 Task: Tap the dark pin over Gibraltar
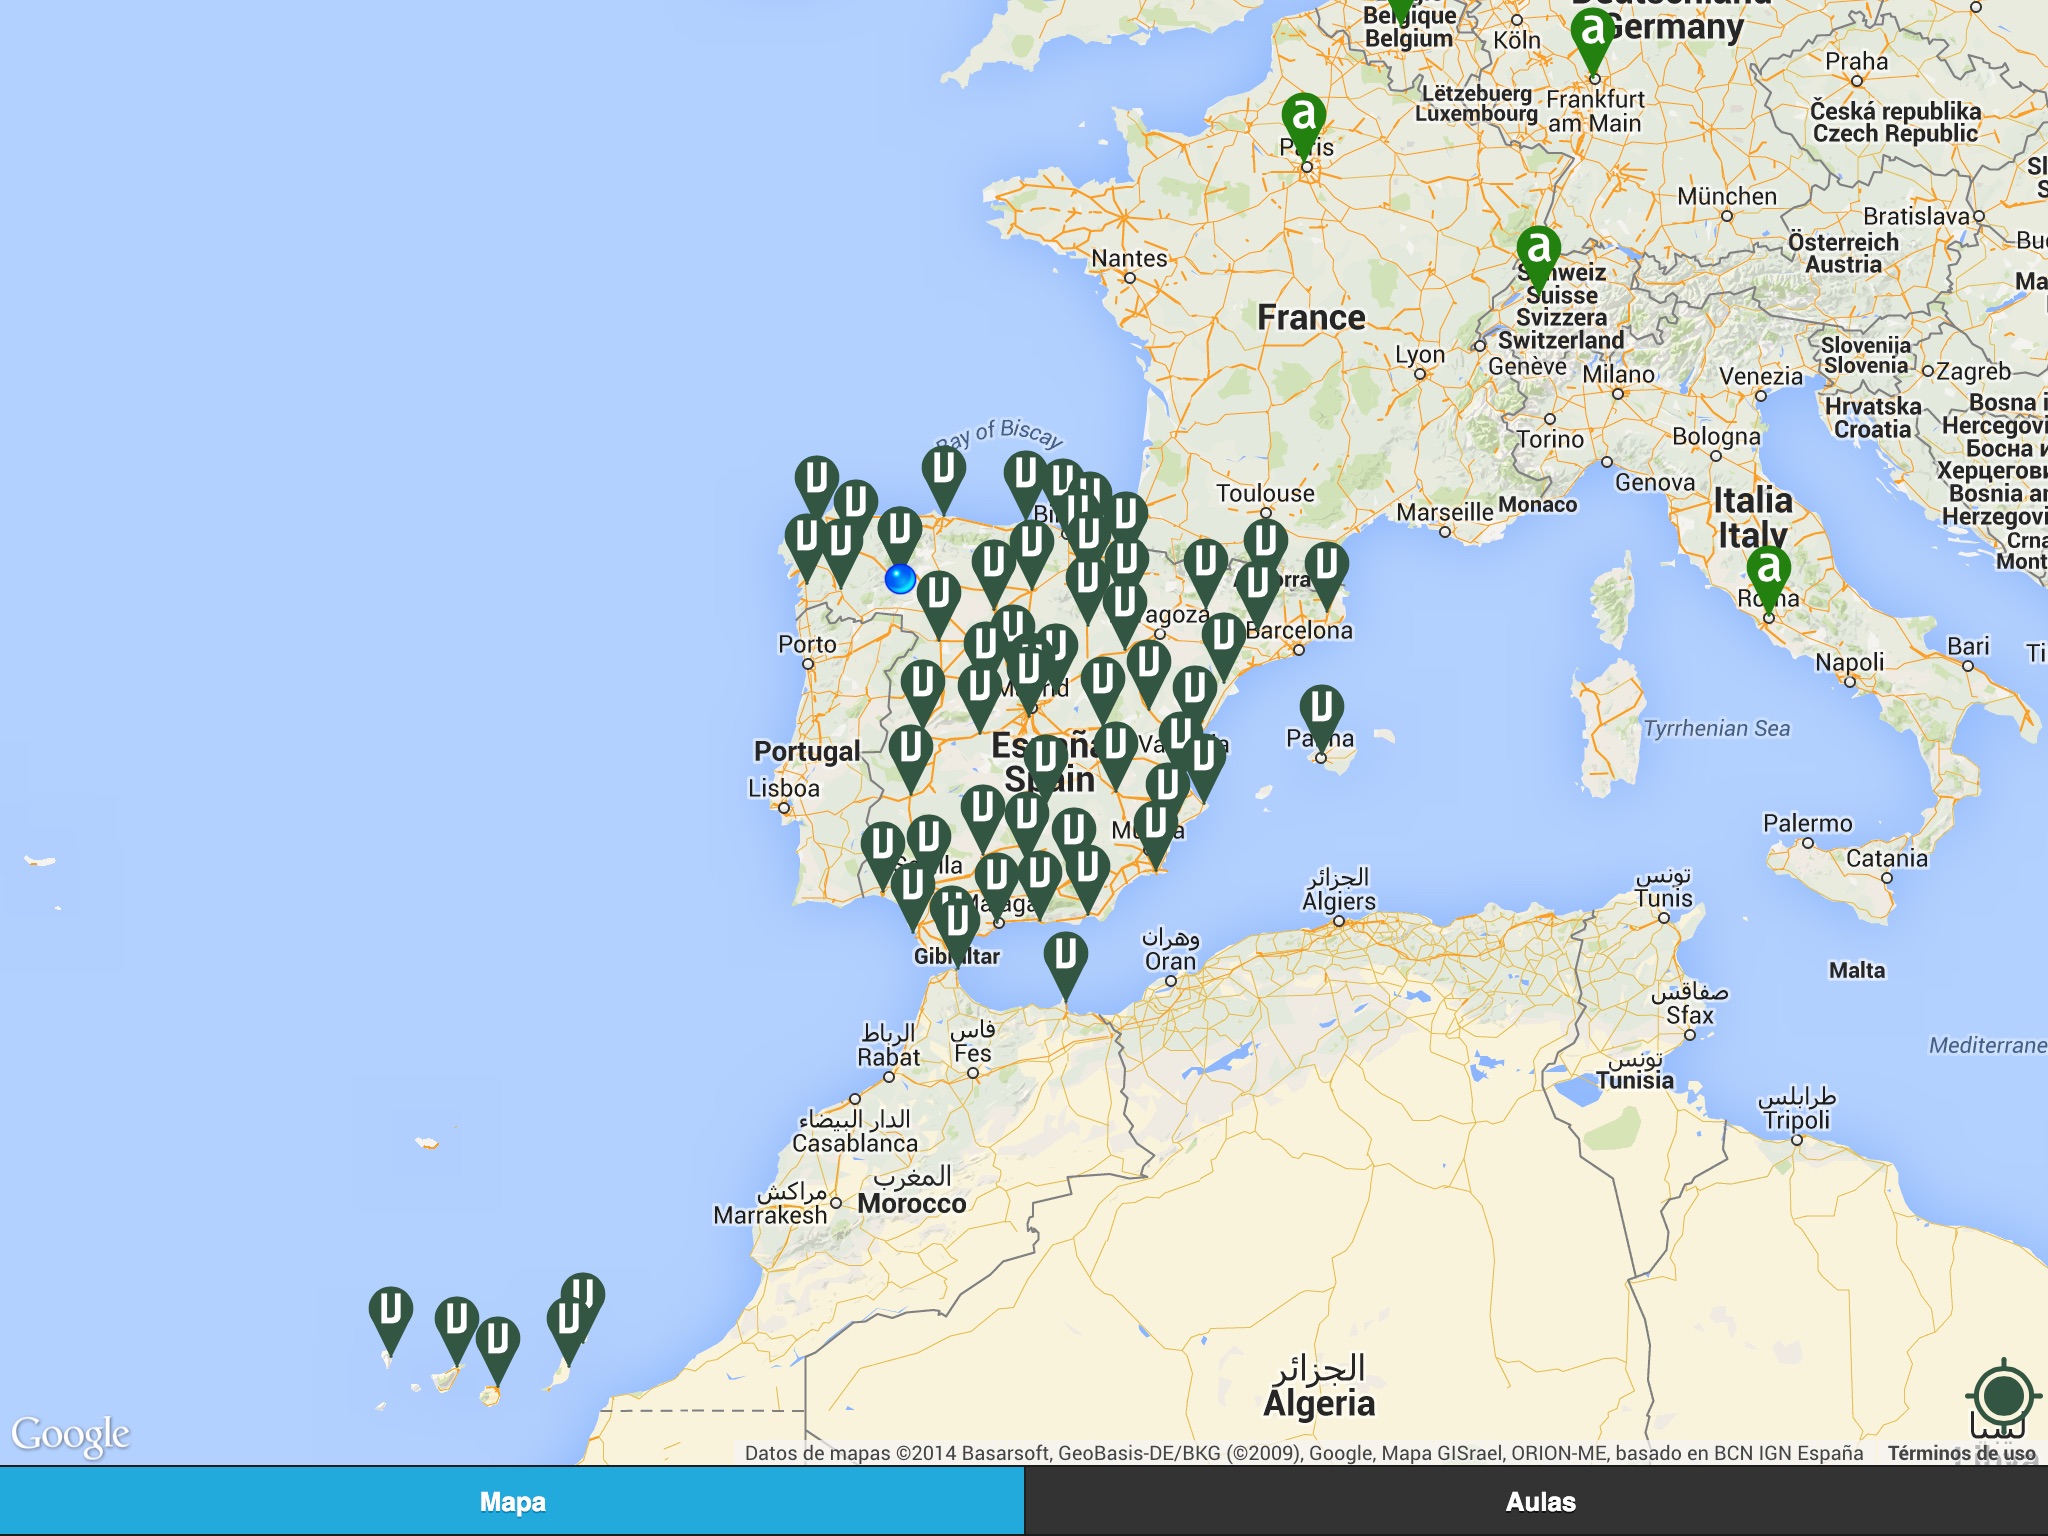click(957, 920)
